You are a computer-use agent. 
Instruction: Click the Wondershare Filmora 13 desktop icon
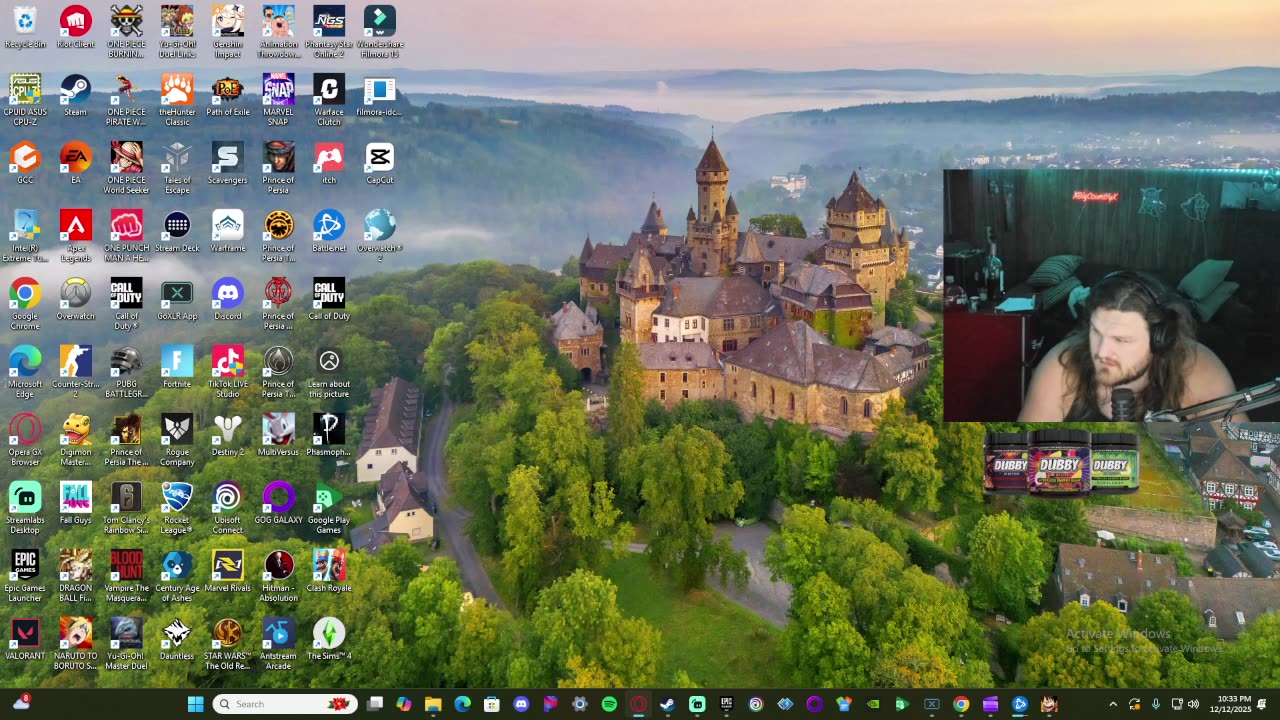click(379, 32)
